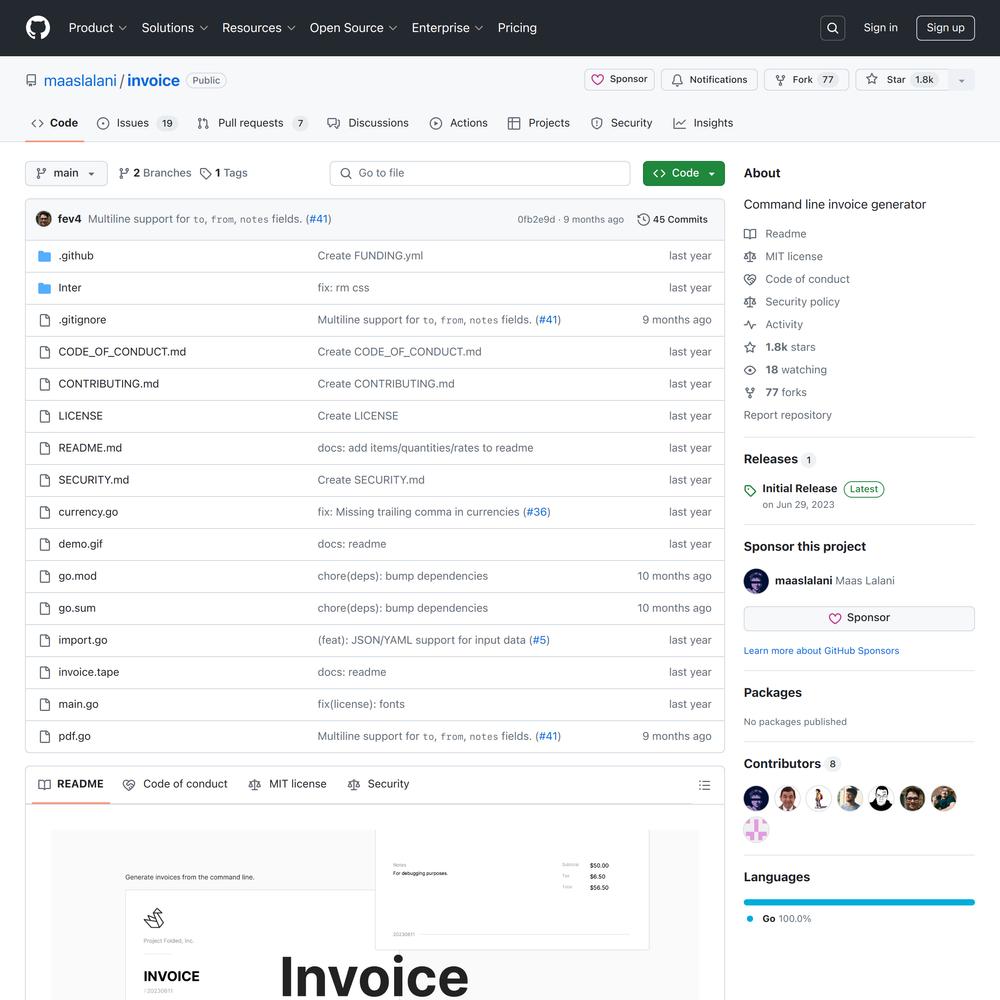Click the heart icon beside Code of conduct in About
The height and width of the screenshot is (1000, 1000).
(750, 279)
